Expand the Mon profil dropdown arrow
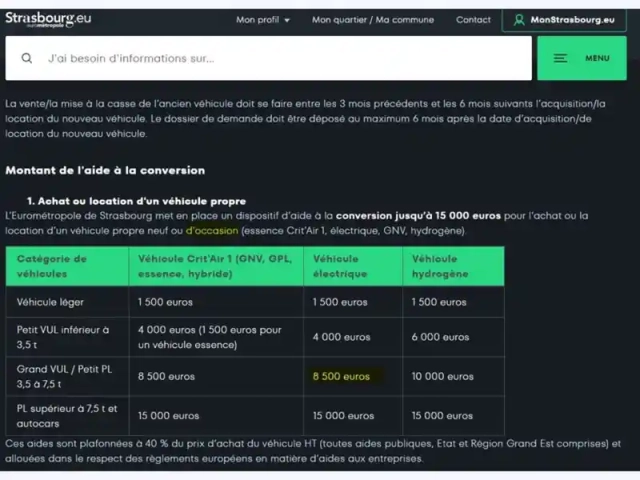 tap(287, 20)
